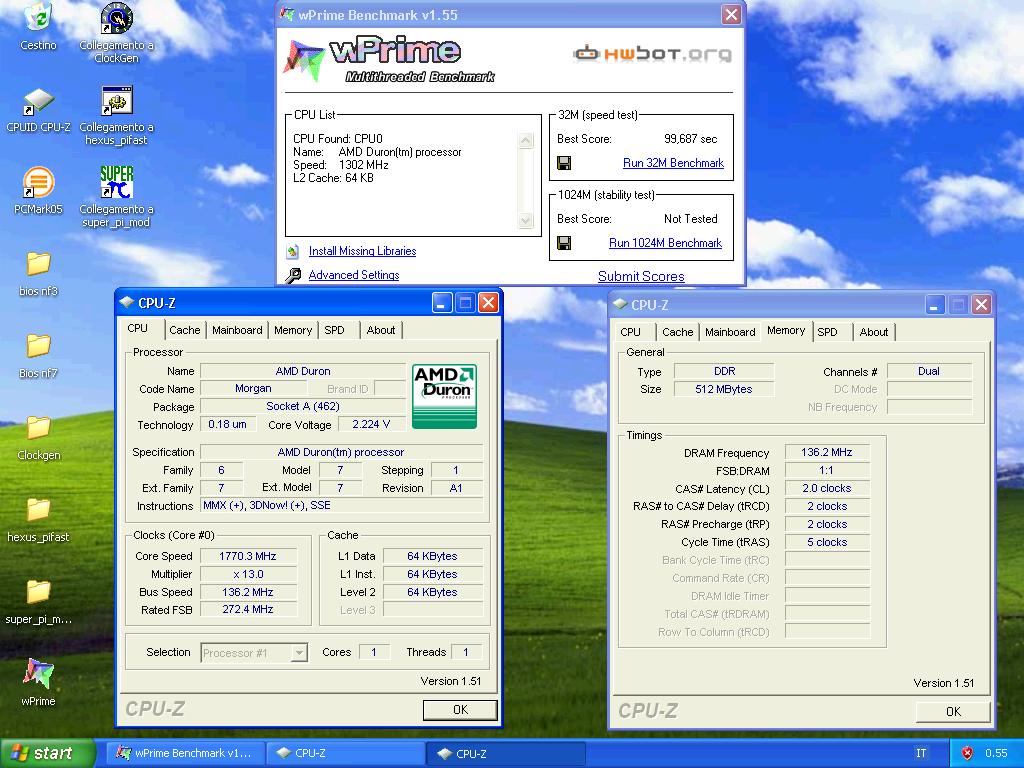Viewport: 1024px width, 768px height.
Task: Click the Size 512 MBytes value
Action: coord(724,389)
